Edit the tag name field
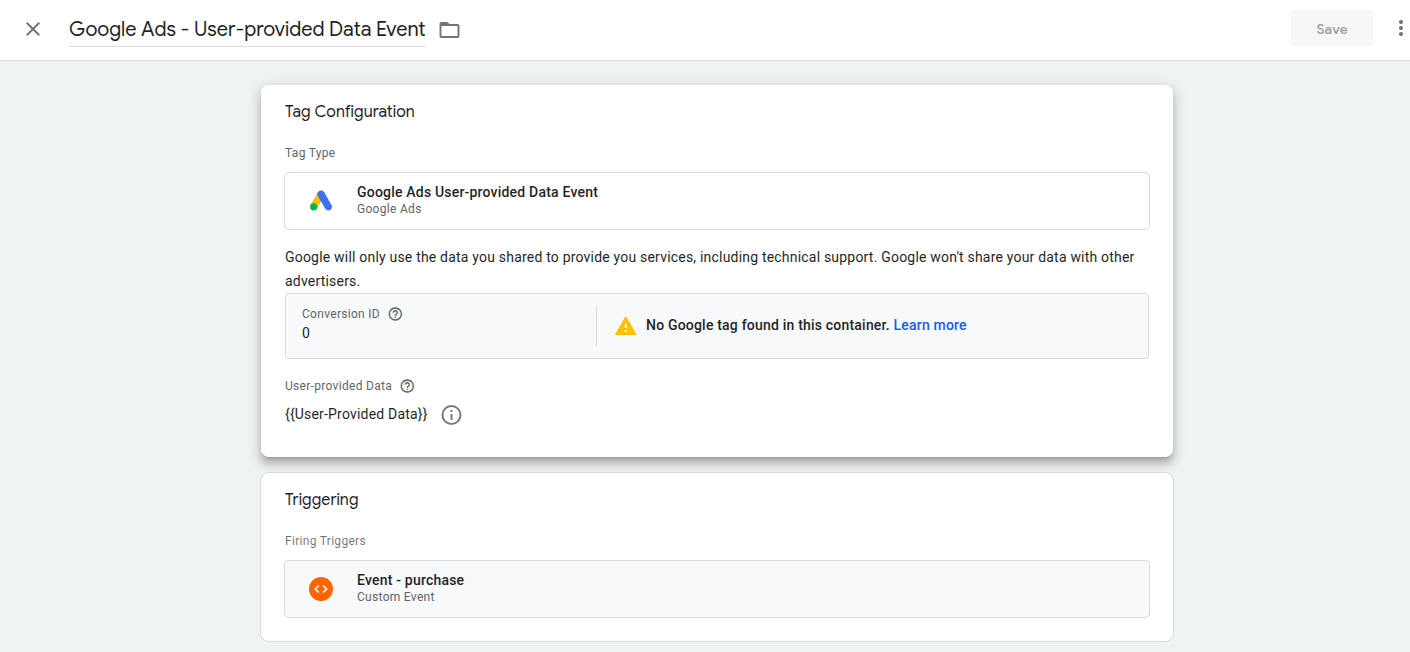This screenshot has height=652, width=1410. (x=247, y=30)
